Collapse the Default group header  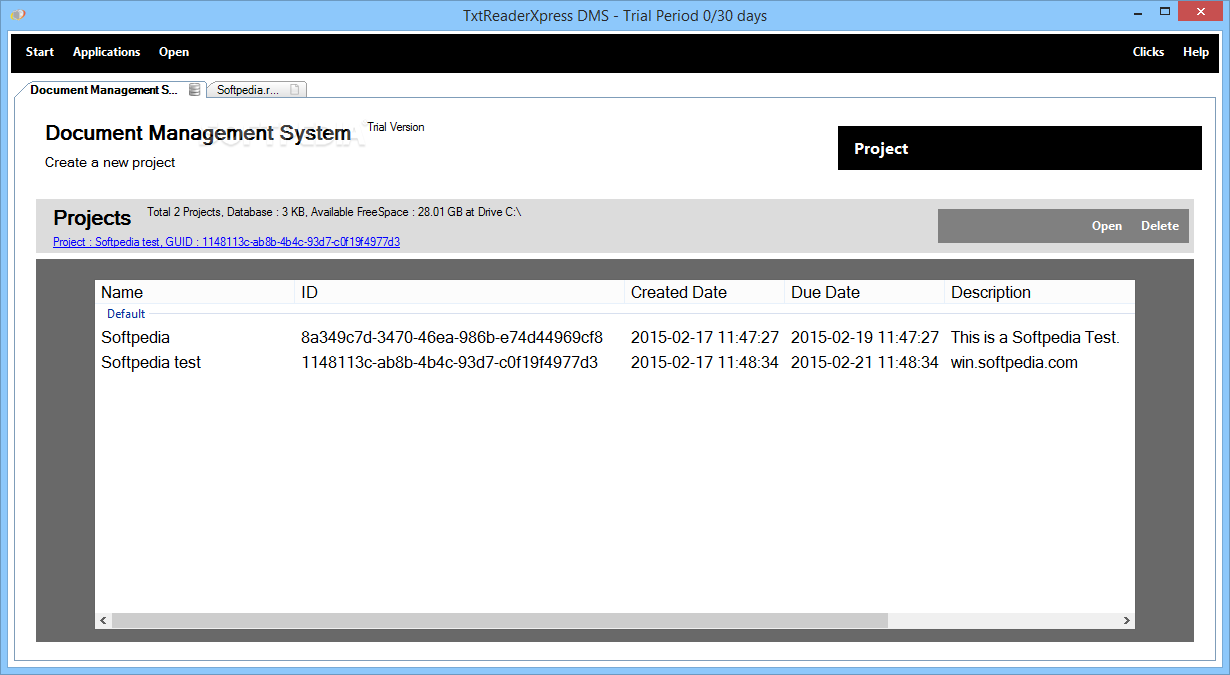[126, 314]
